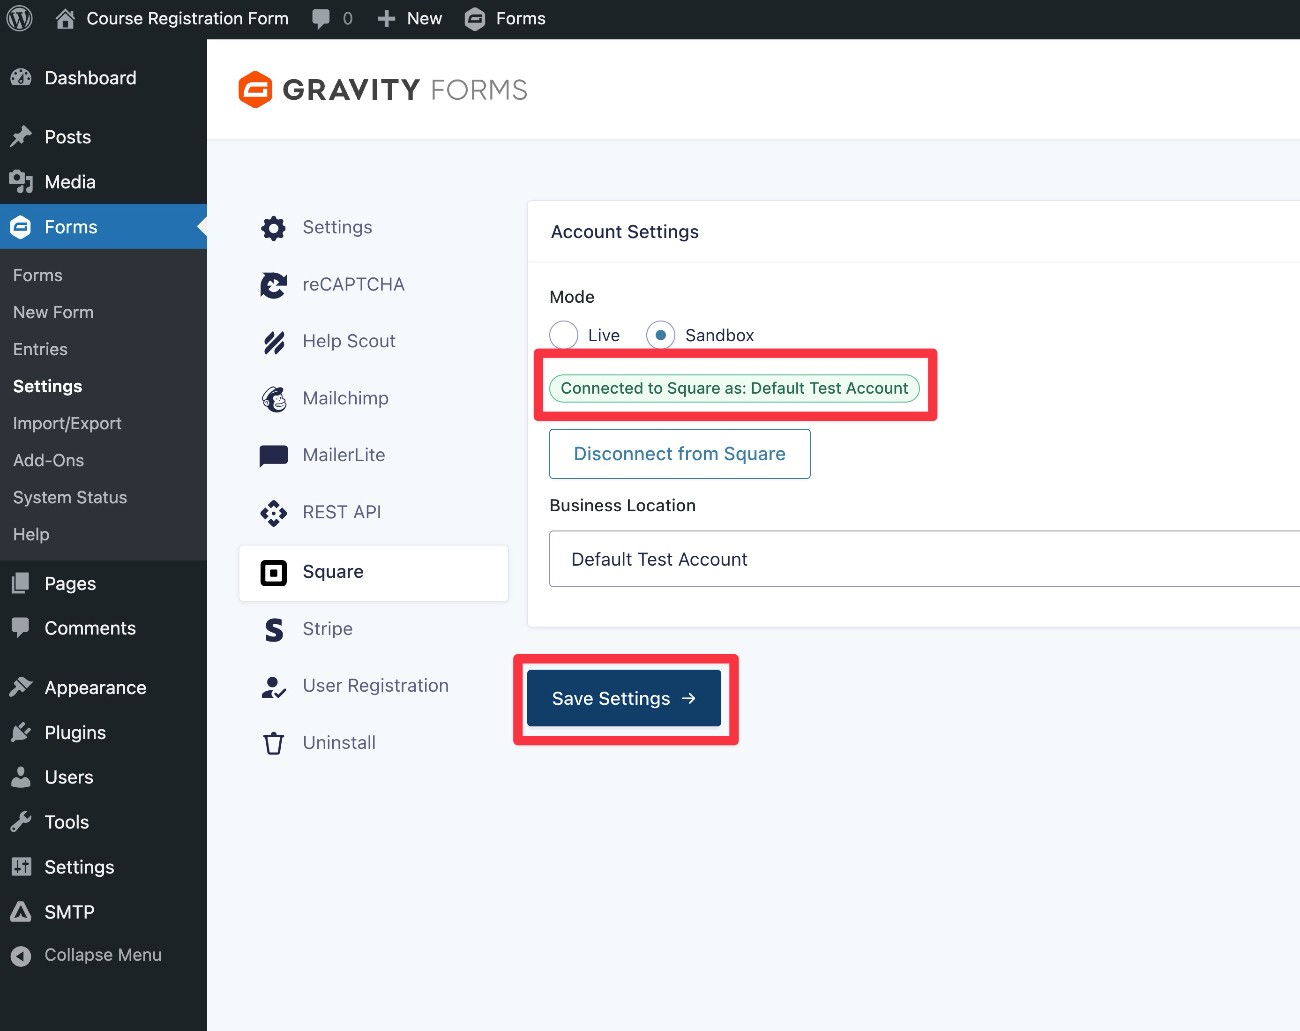Click the Help Scout icon
The width and height of the screenshot is (1300, 1031).
pyautogui.click(x=273, y=342)
